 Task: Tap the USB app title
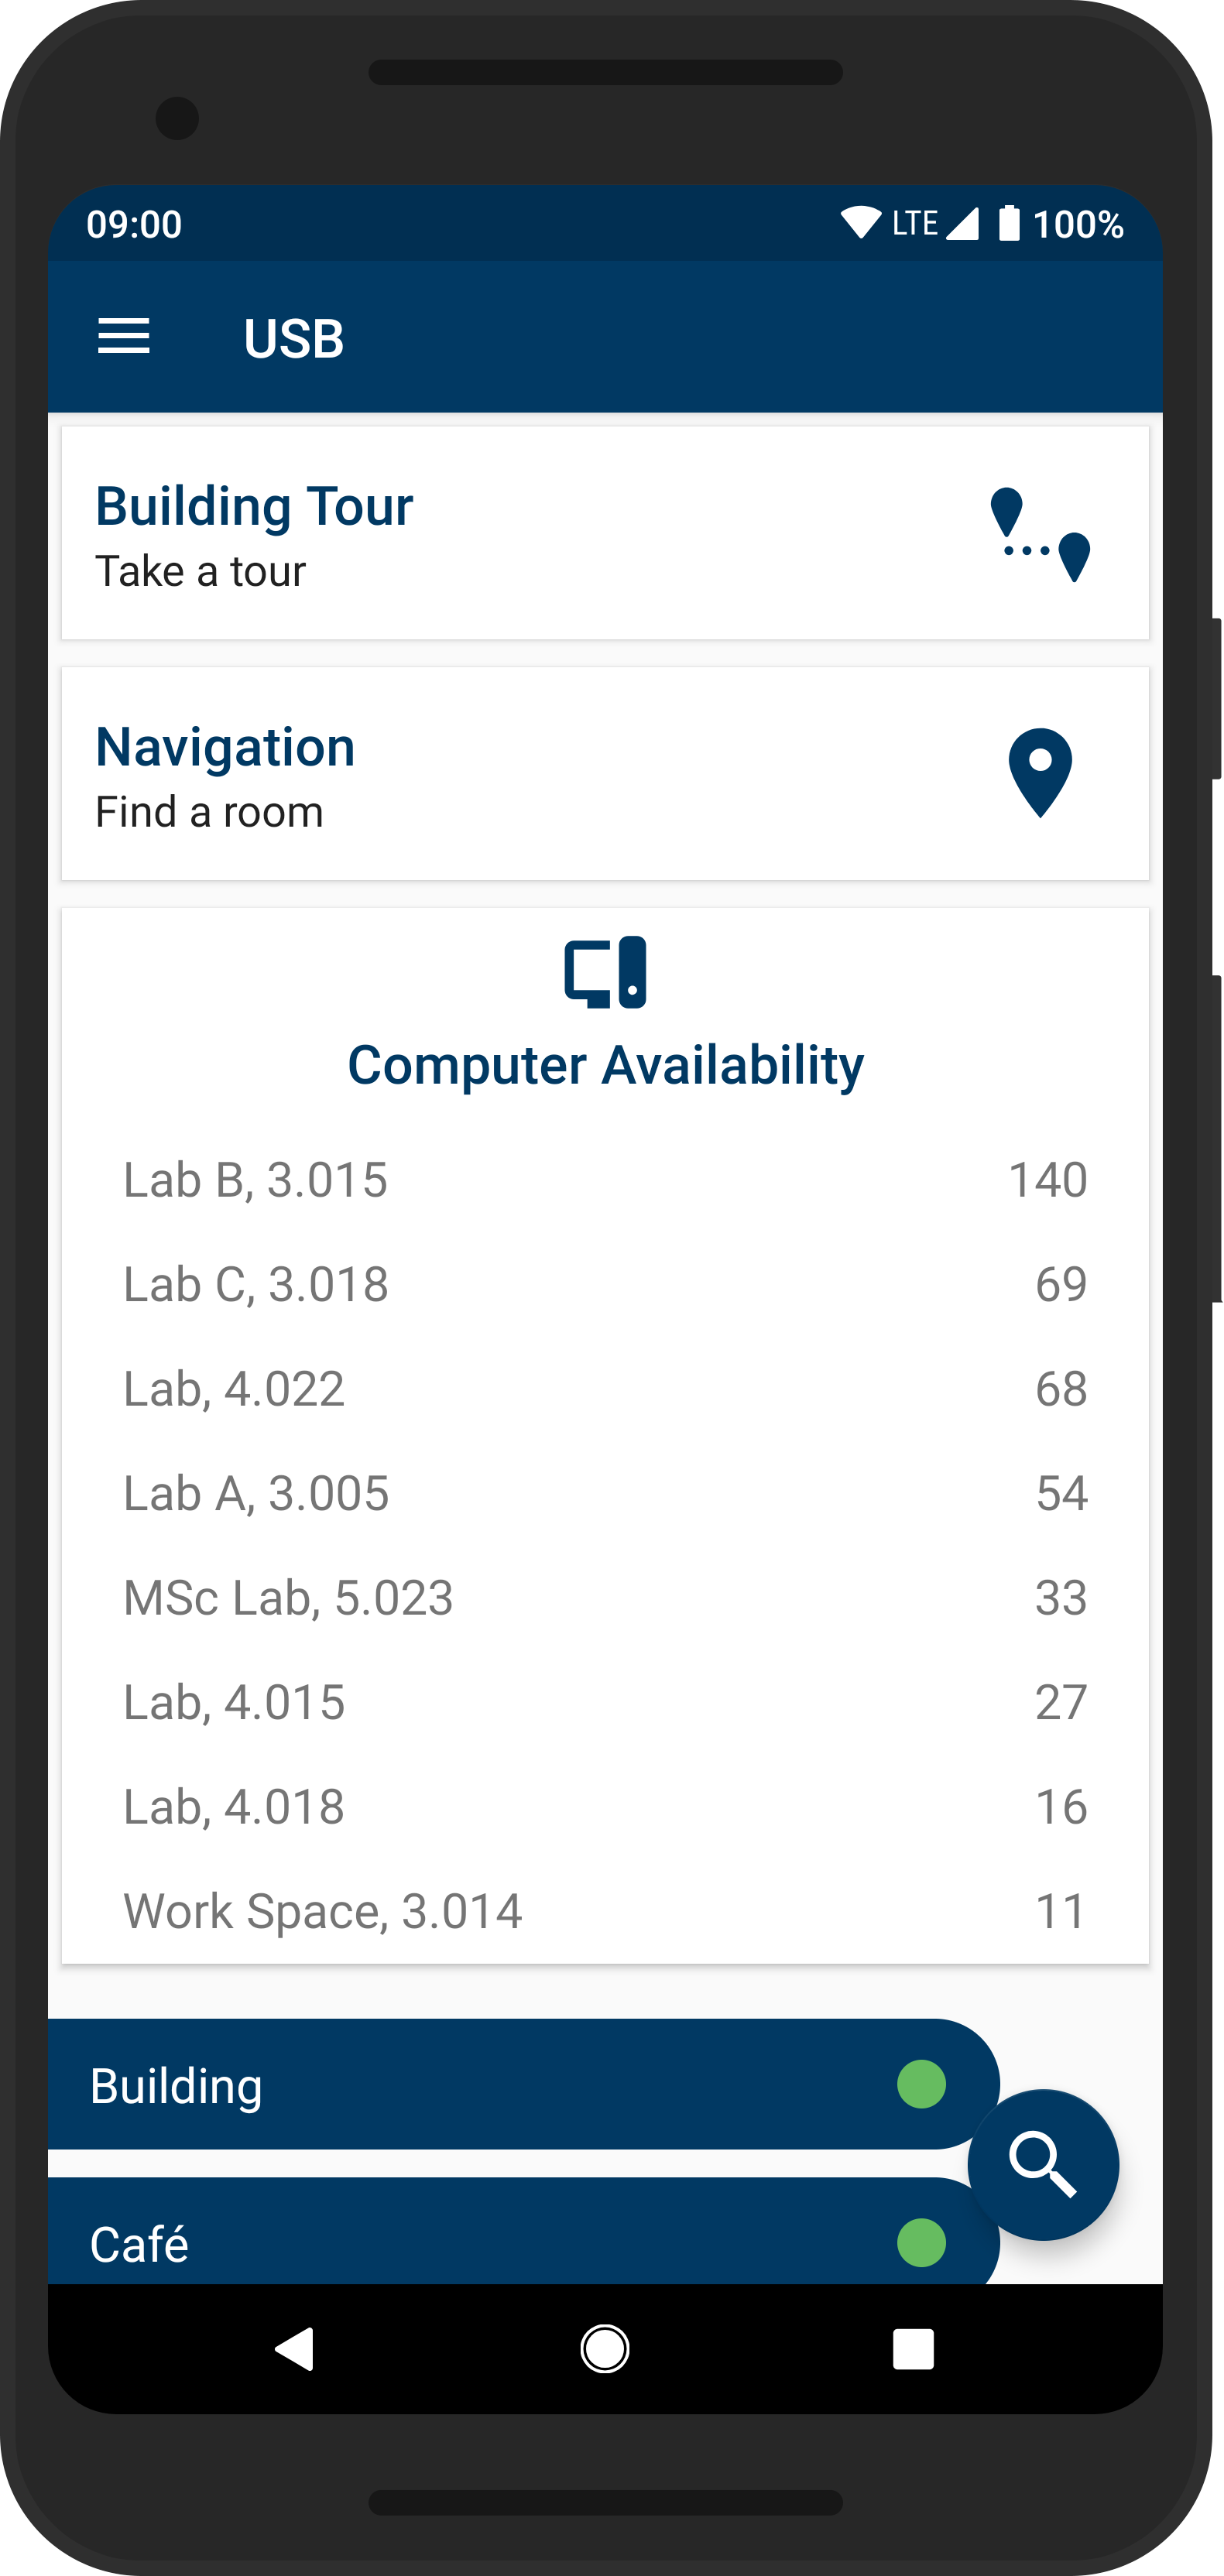point(294,339)
